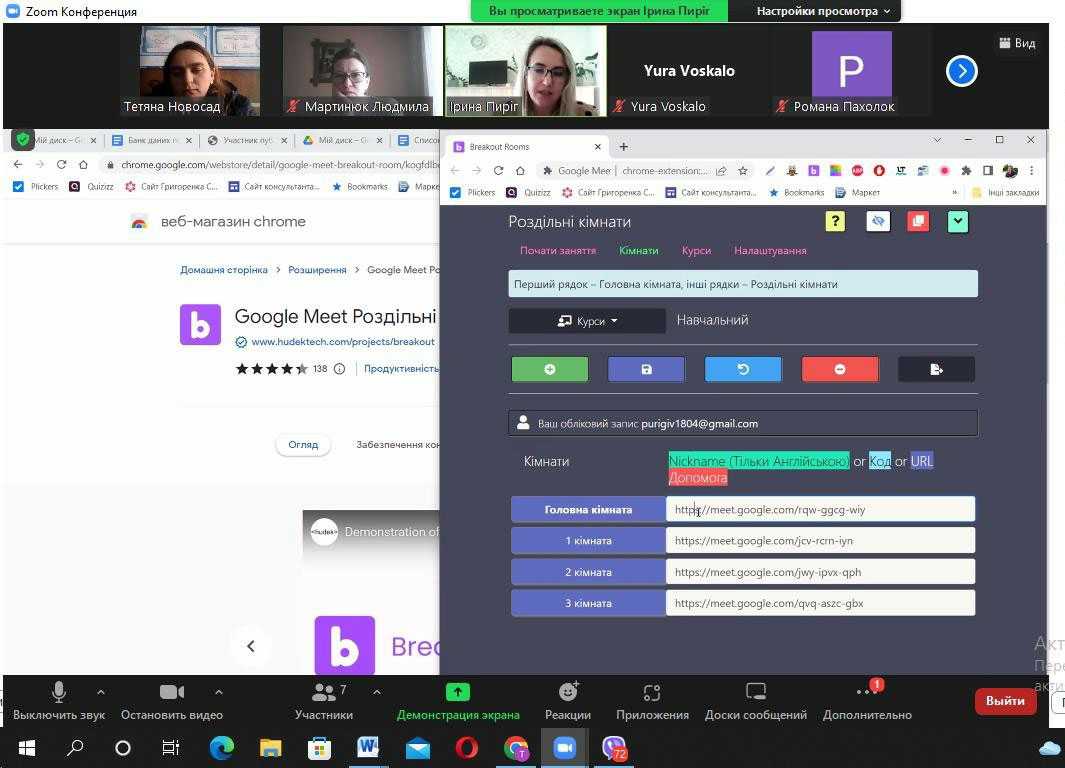This screenshot has height=768, width=1065.
Task: Open Zoom Reactions smiley icon
Action: (x=568, y=692)
